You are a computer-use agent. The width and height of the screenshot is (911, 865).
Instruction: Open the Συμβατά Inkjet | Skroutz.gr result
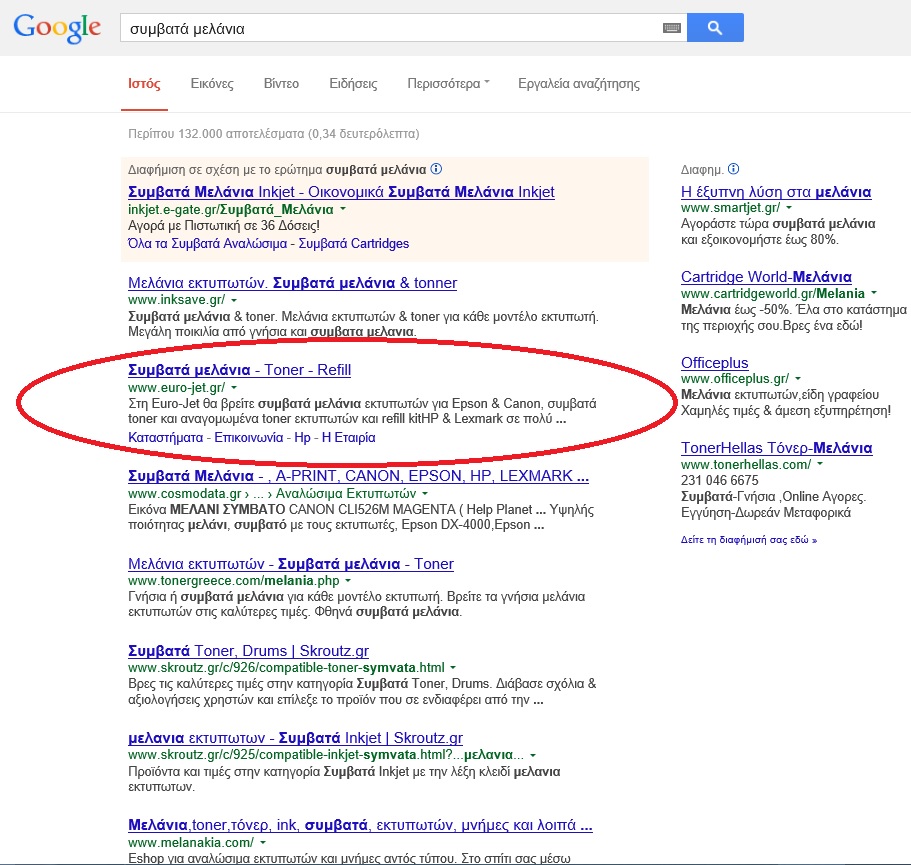click(295, 738)
